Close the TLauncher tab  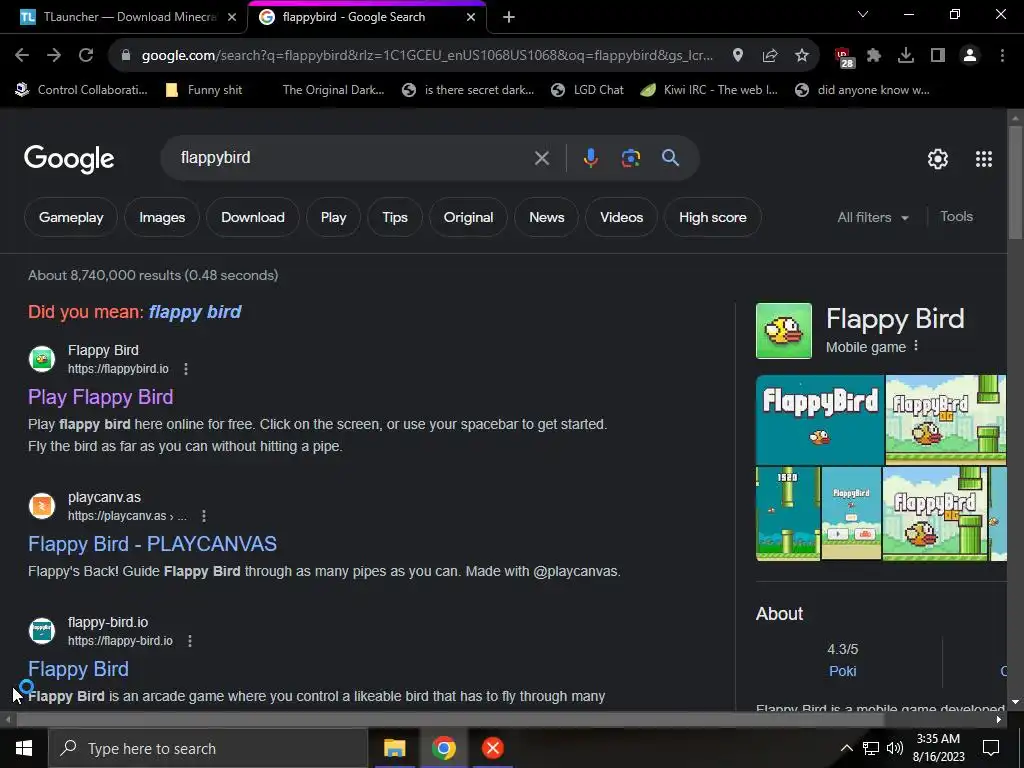point(232,17)
